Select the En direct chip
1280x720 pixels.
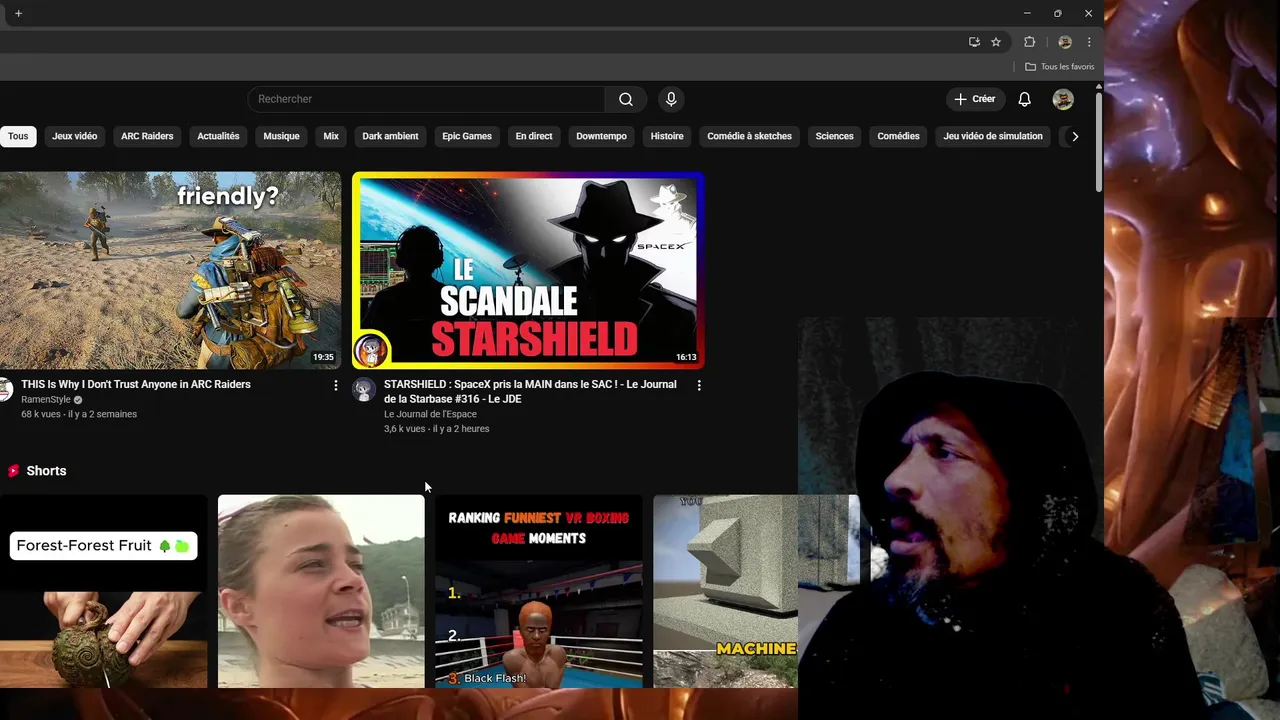534,136
